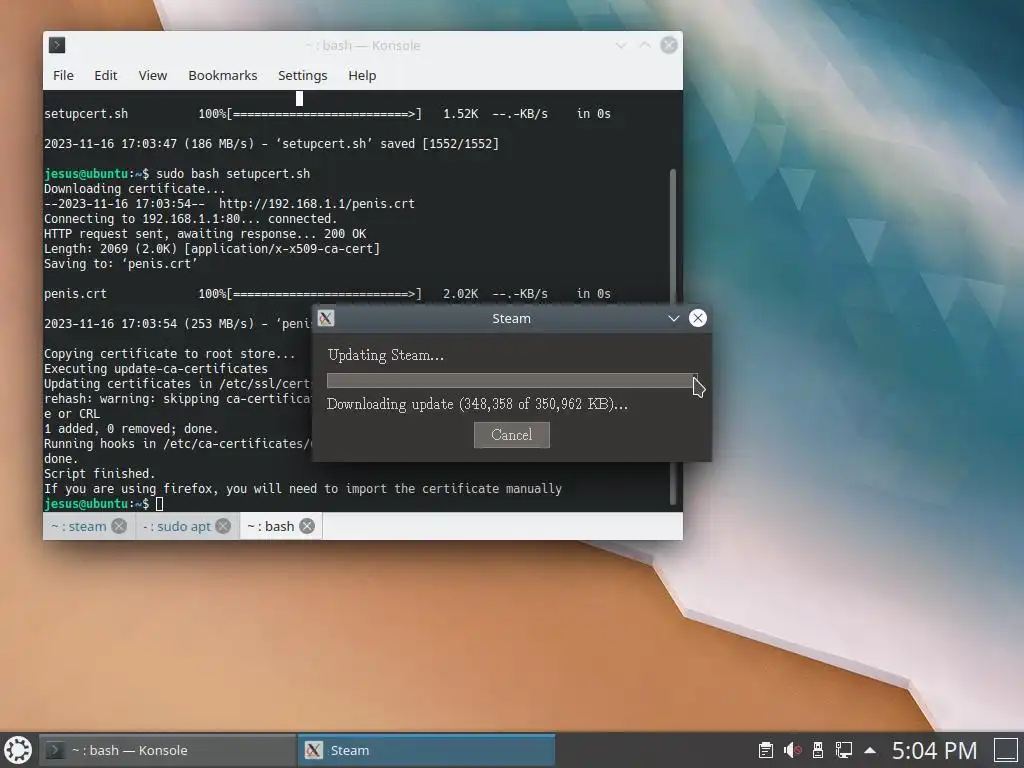
Task: Open the View menu in Konsole
Action: point(153,75)
